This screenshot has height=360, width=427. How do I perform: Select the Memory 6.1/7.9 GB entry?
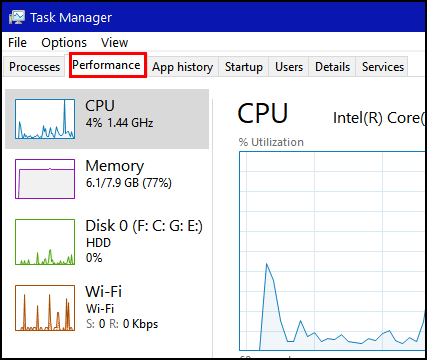coord(107,179)
